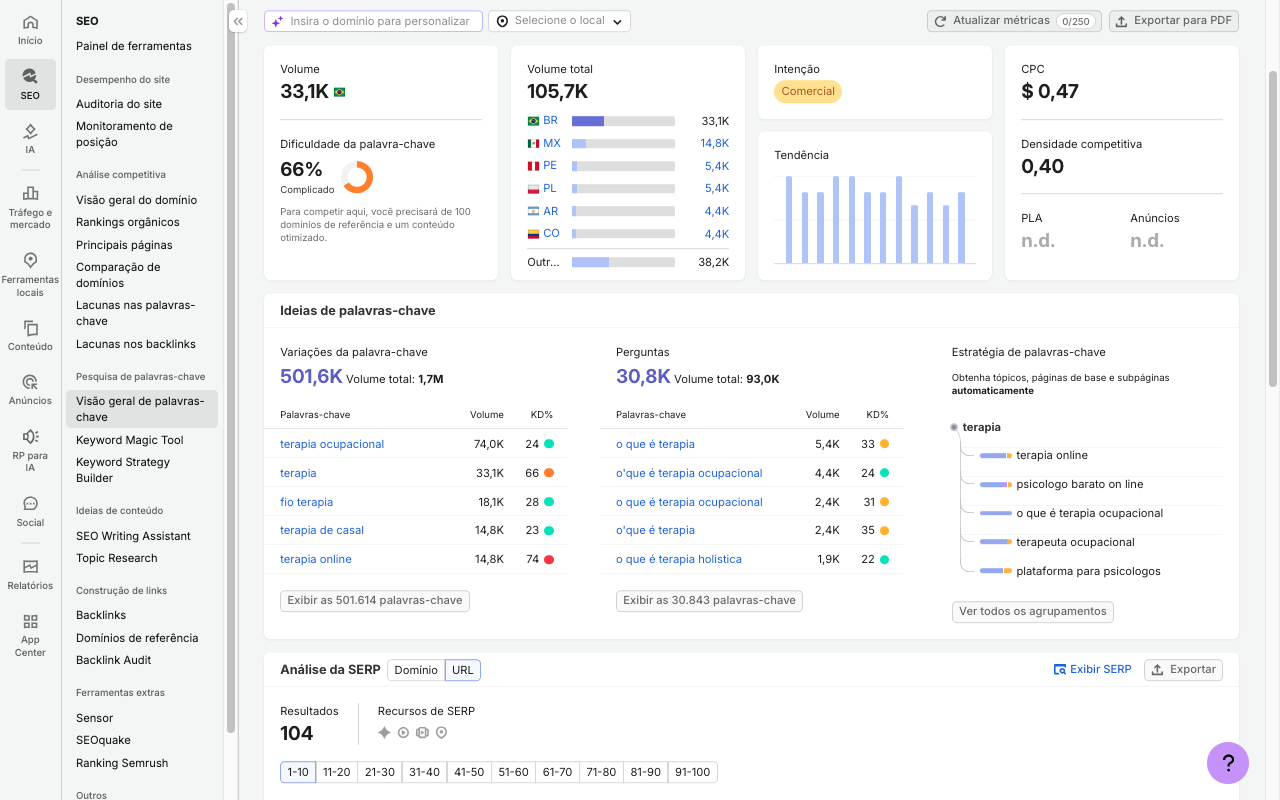Click the trend bar chart
The image size is (1280, 800).
[x=875, y=219]
